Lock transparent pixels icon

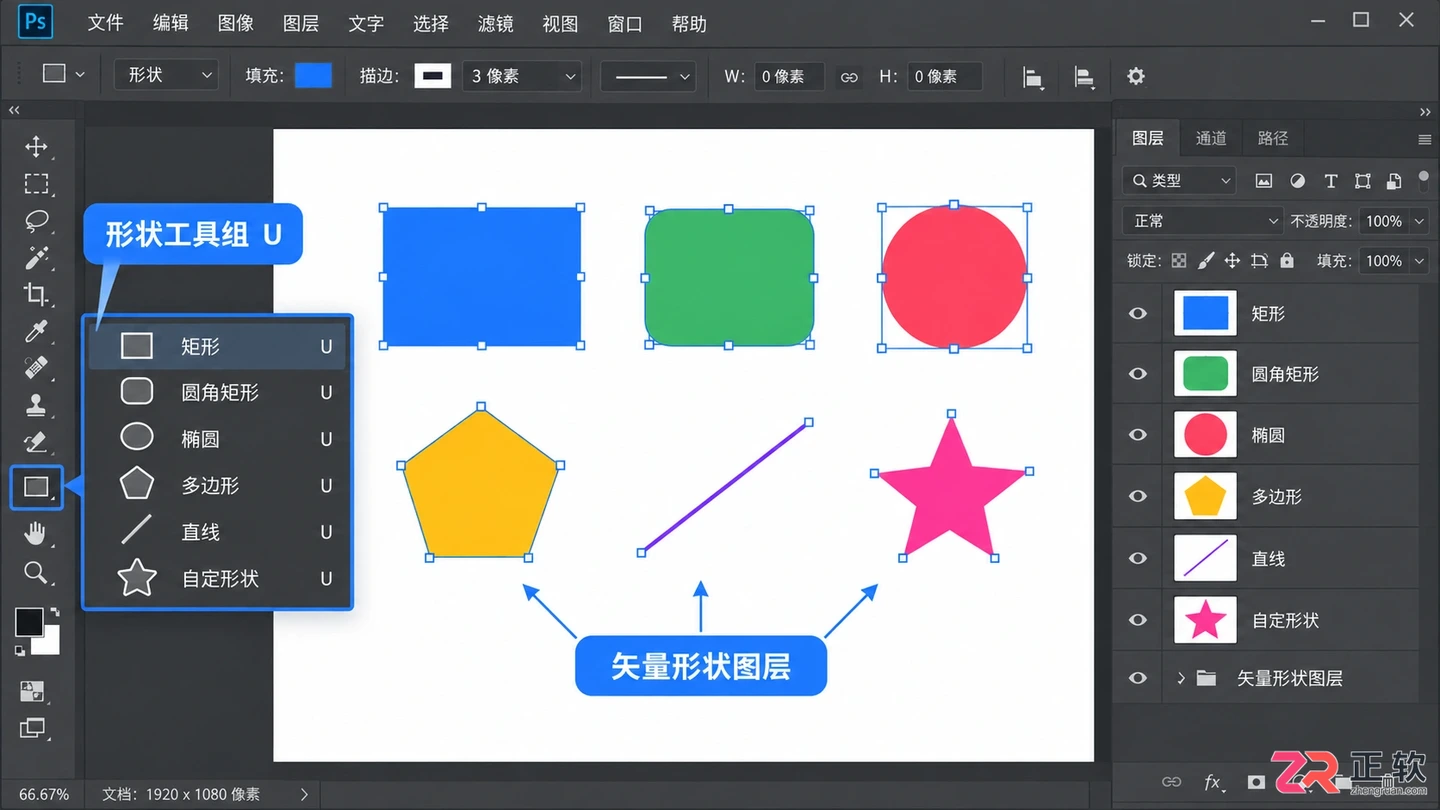pyautogui.click(x=1179, y=261)
